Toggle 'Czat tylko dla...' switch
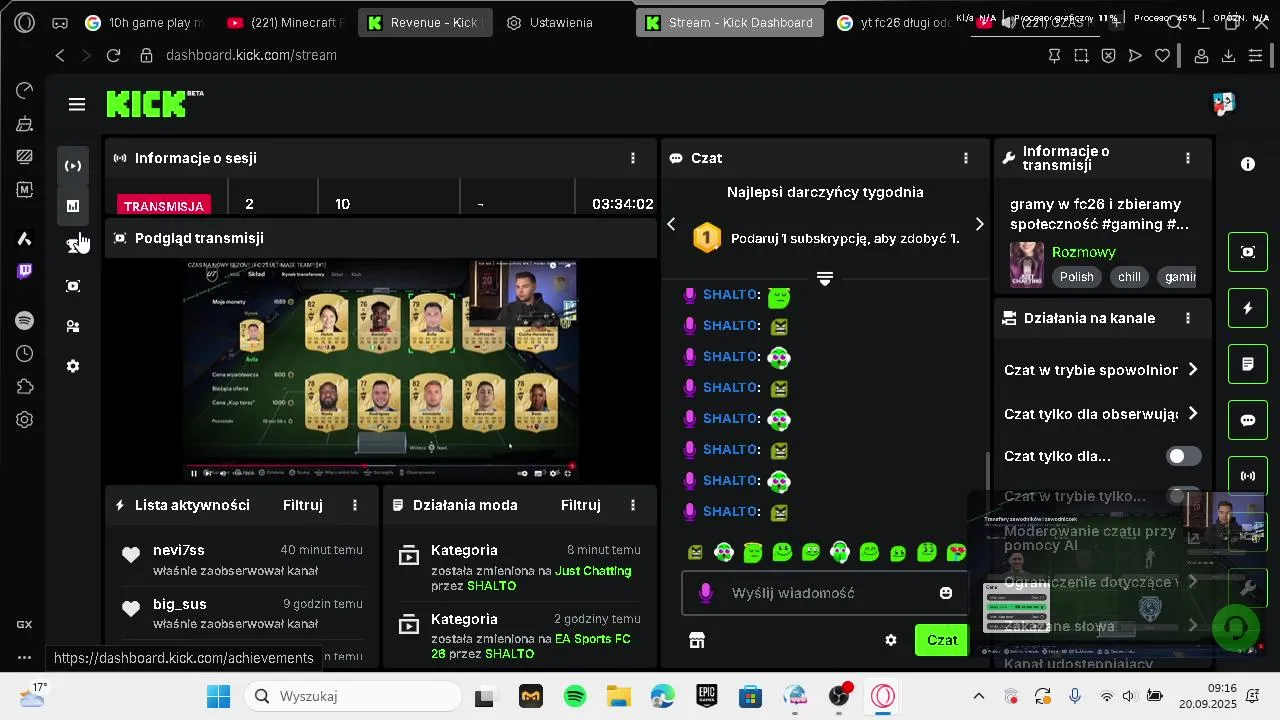 (x=1184, y=456)
